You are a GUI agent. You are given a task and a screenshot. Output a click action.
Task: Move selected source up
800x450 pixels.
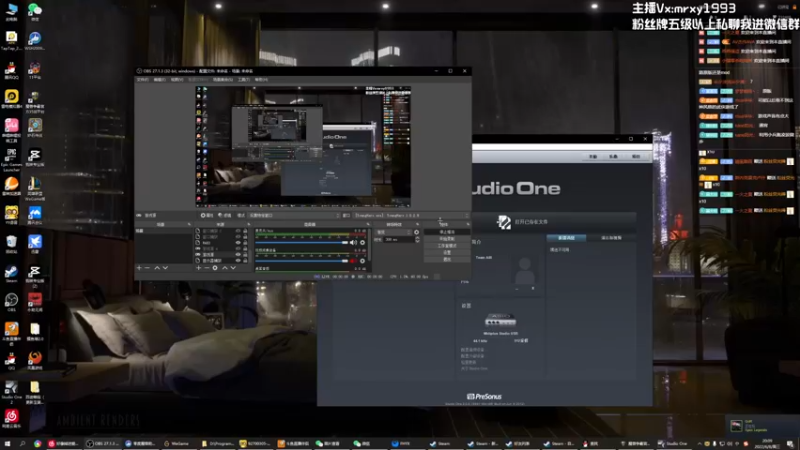click(x=225, y=267)
